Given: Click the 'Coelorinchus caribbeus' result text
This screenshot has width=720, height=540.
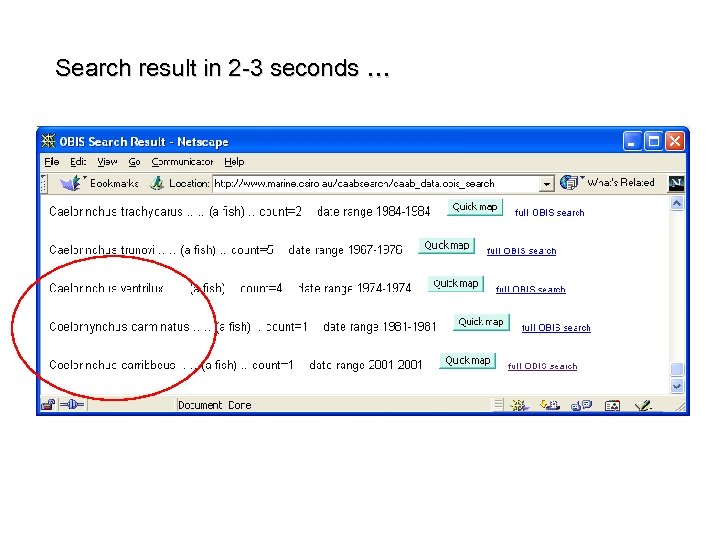Looking at the screenshot, I should pyautogui.click(x=112, y=365).
